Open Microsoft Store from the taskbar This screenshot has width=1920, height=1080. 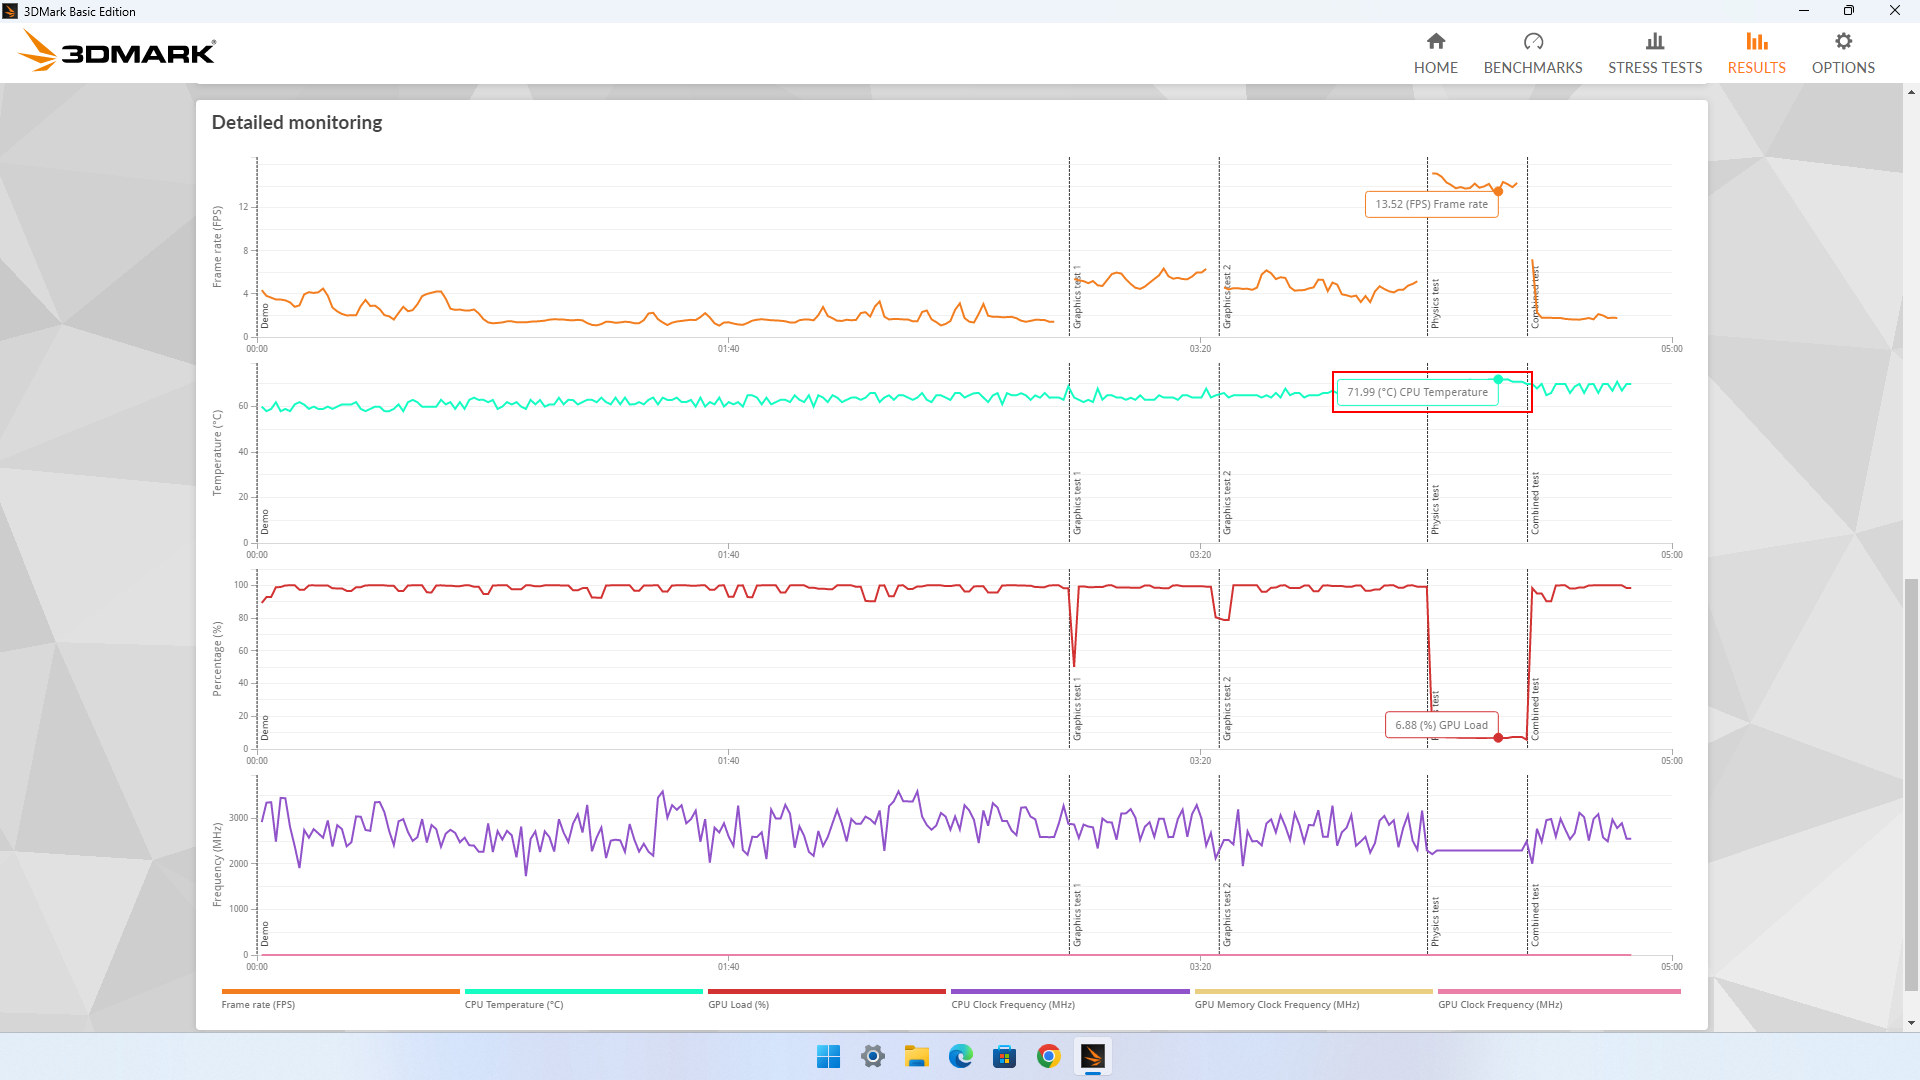(1004, 1056)
